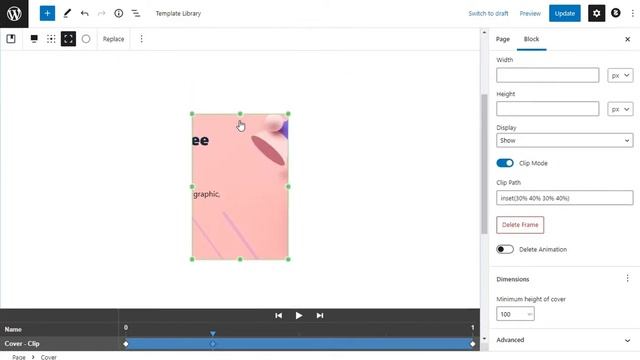Click Delete Frame button

point(520,225)
